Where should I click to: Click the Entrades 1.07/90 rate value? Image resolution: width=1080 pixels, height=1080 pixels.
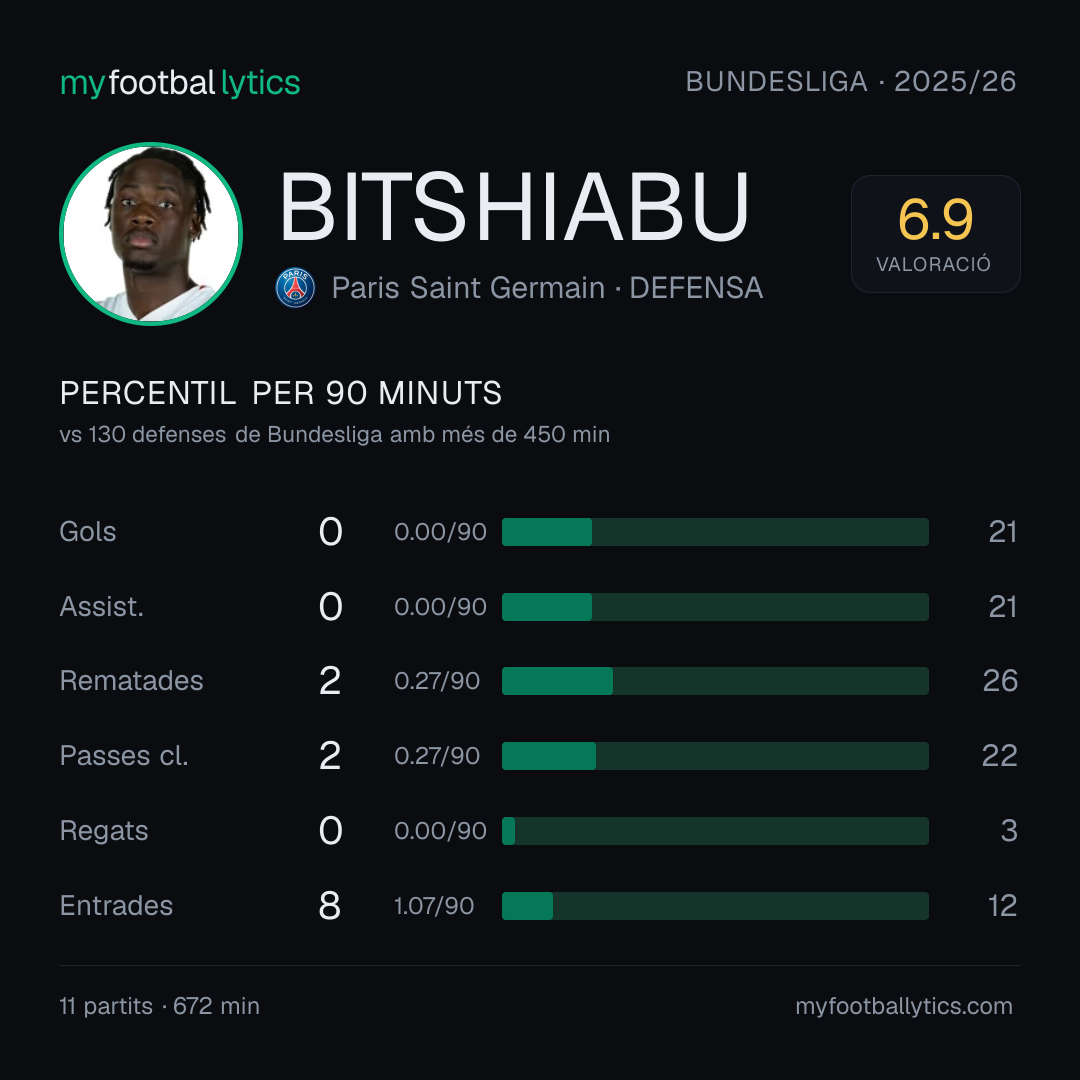click(x=434, y=906)
